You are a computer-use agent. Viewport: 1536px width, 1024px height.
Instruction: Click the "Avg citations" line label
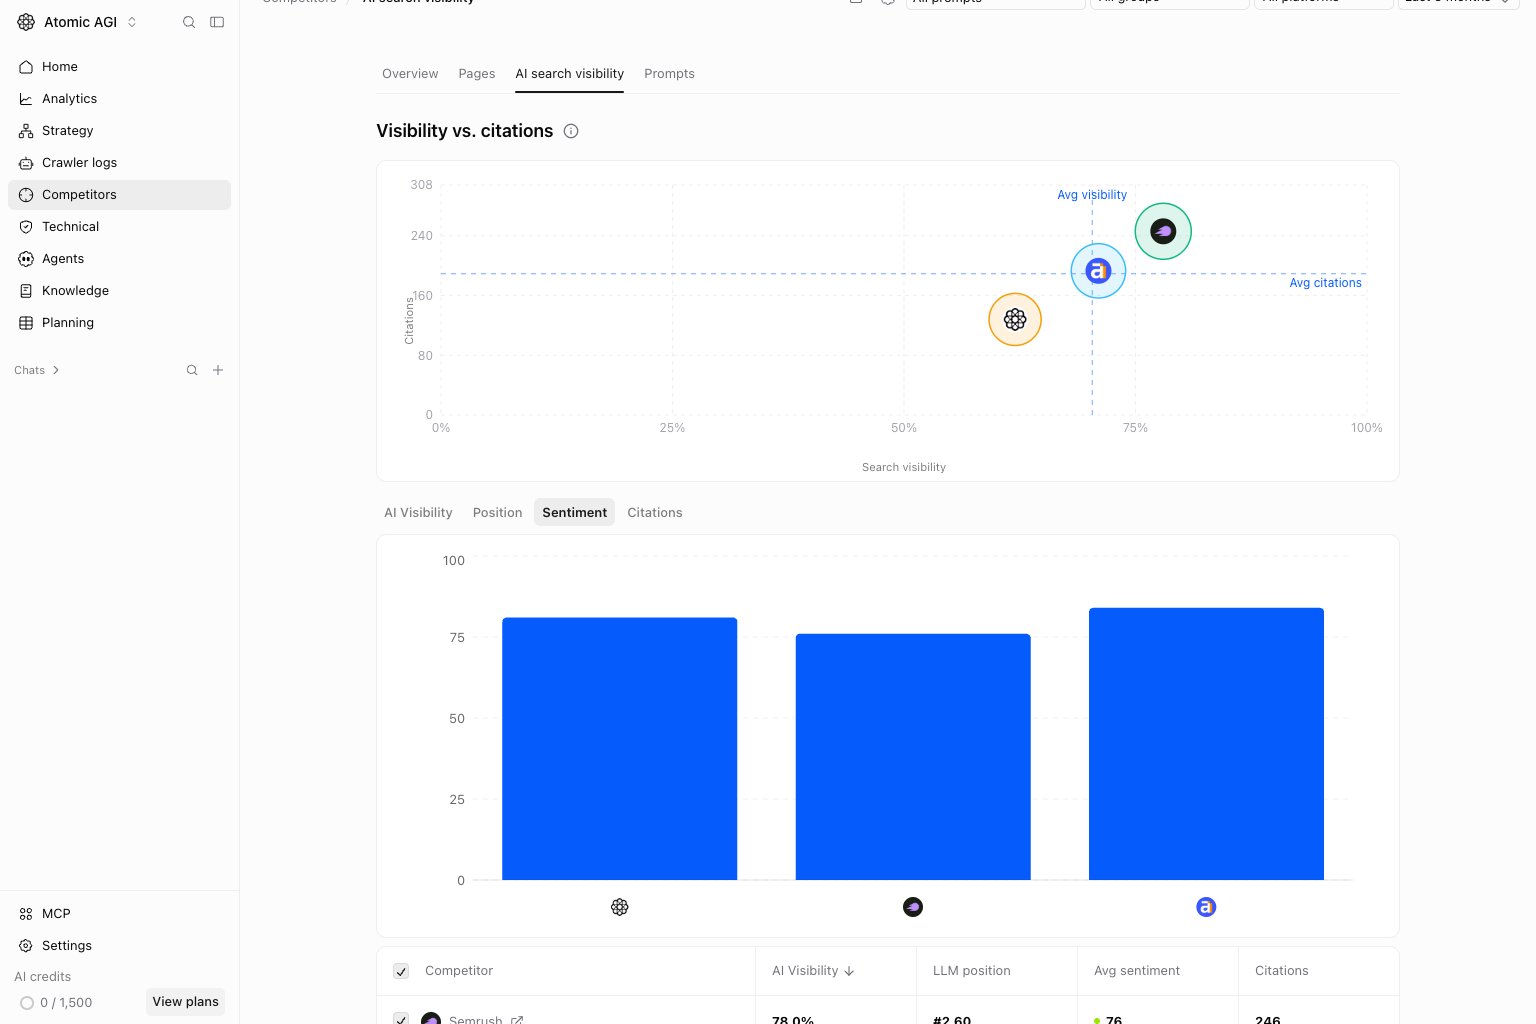click(x=1325, y=283)
